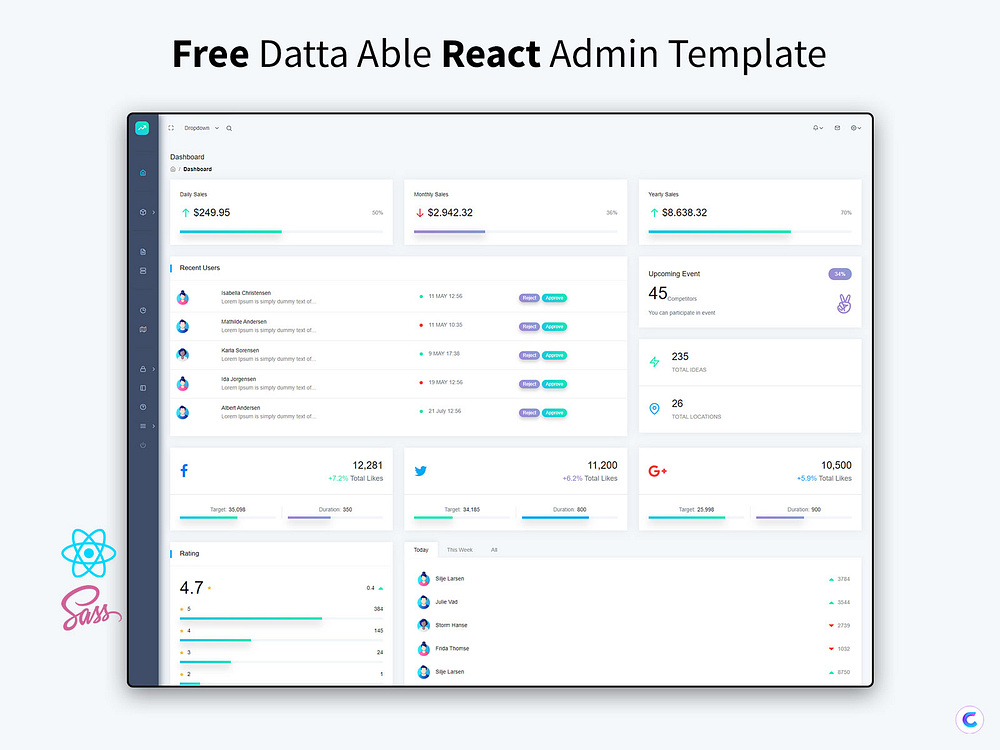The height and width of the screenshot is (750, 1000).
Task: Select the All tab in the activity panel
Action: click(492, 549)
